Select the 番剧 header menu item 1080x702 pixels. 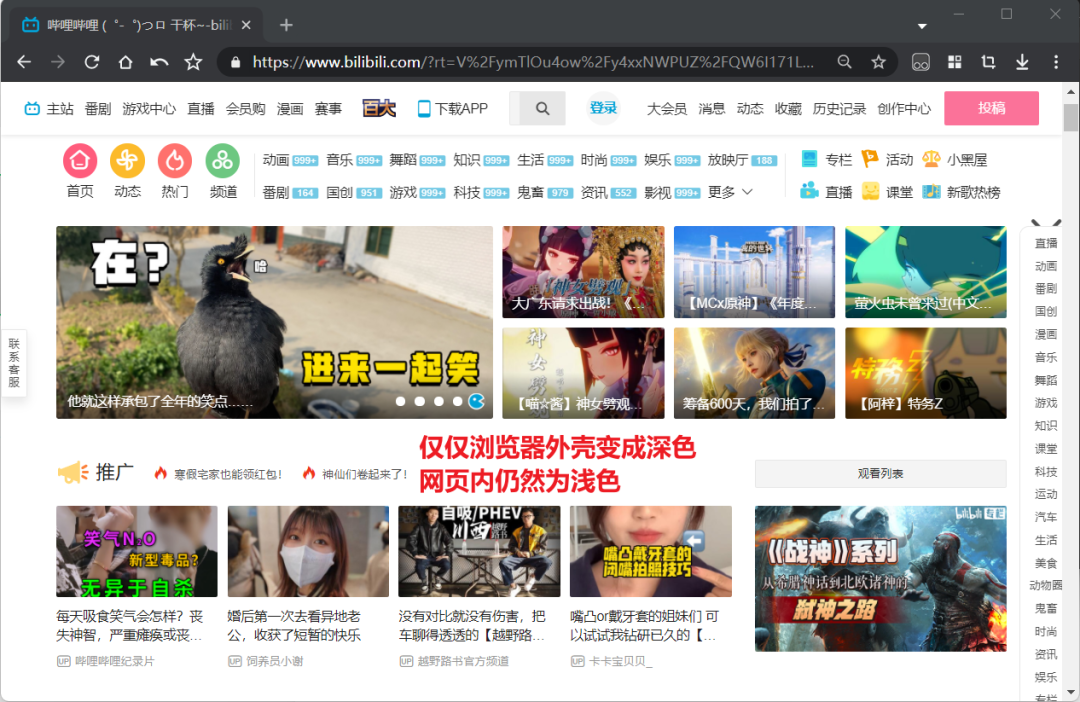[x=98, y=108]
